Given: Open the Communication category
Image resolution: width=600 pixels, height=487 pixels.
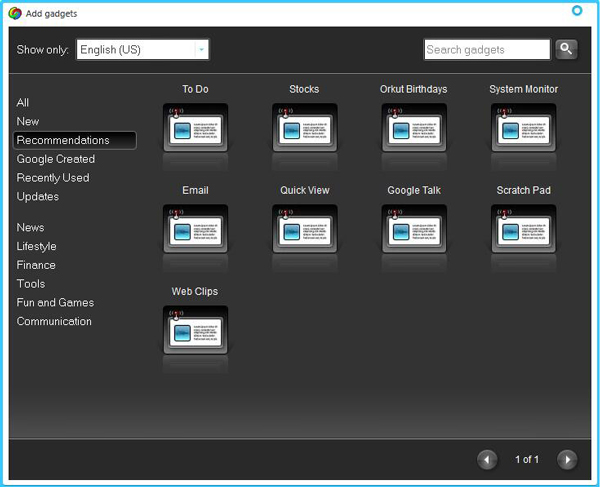Looking at the screenshot, I should (x=54, y=321).
